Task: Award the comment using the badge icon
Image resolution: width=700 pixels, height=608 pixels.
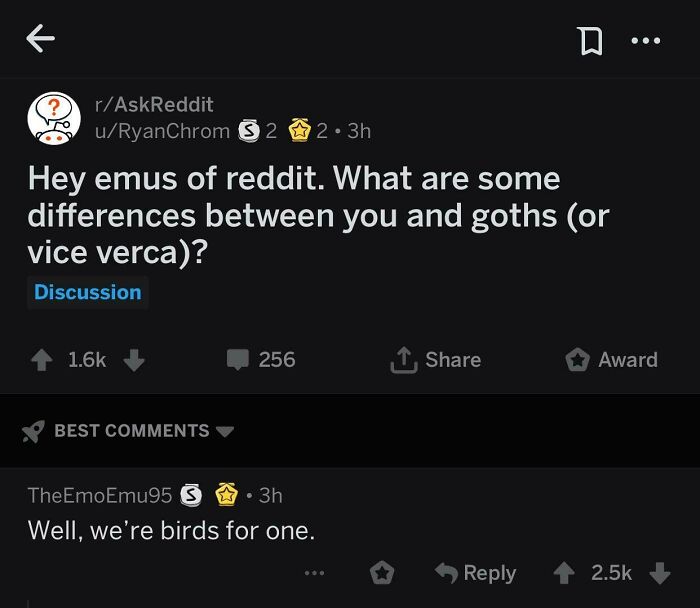Action: tap(382, 573)
